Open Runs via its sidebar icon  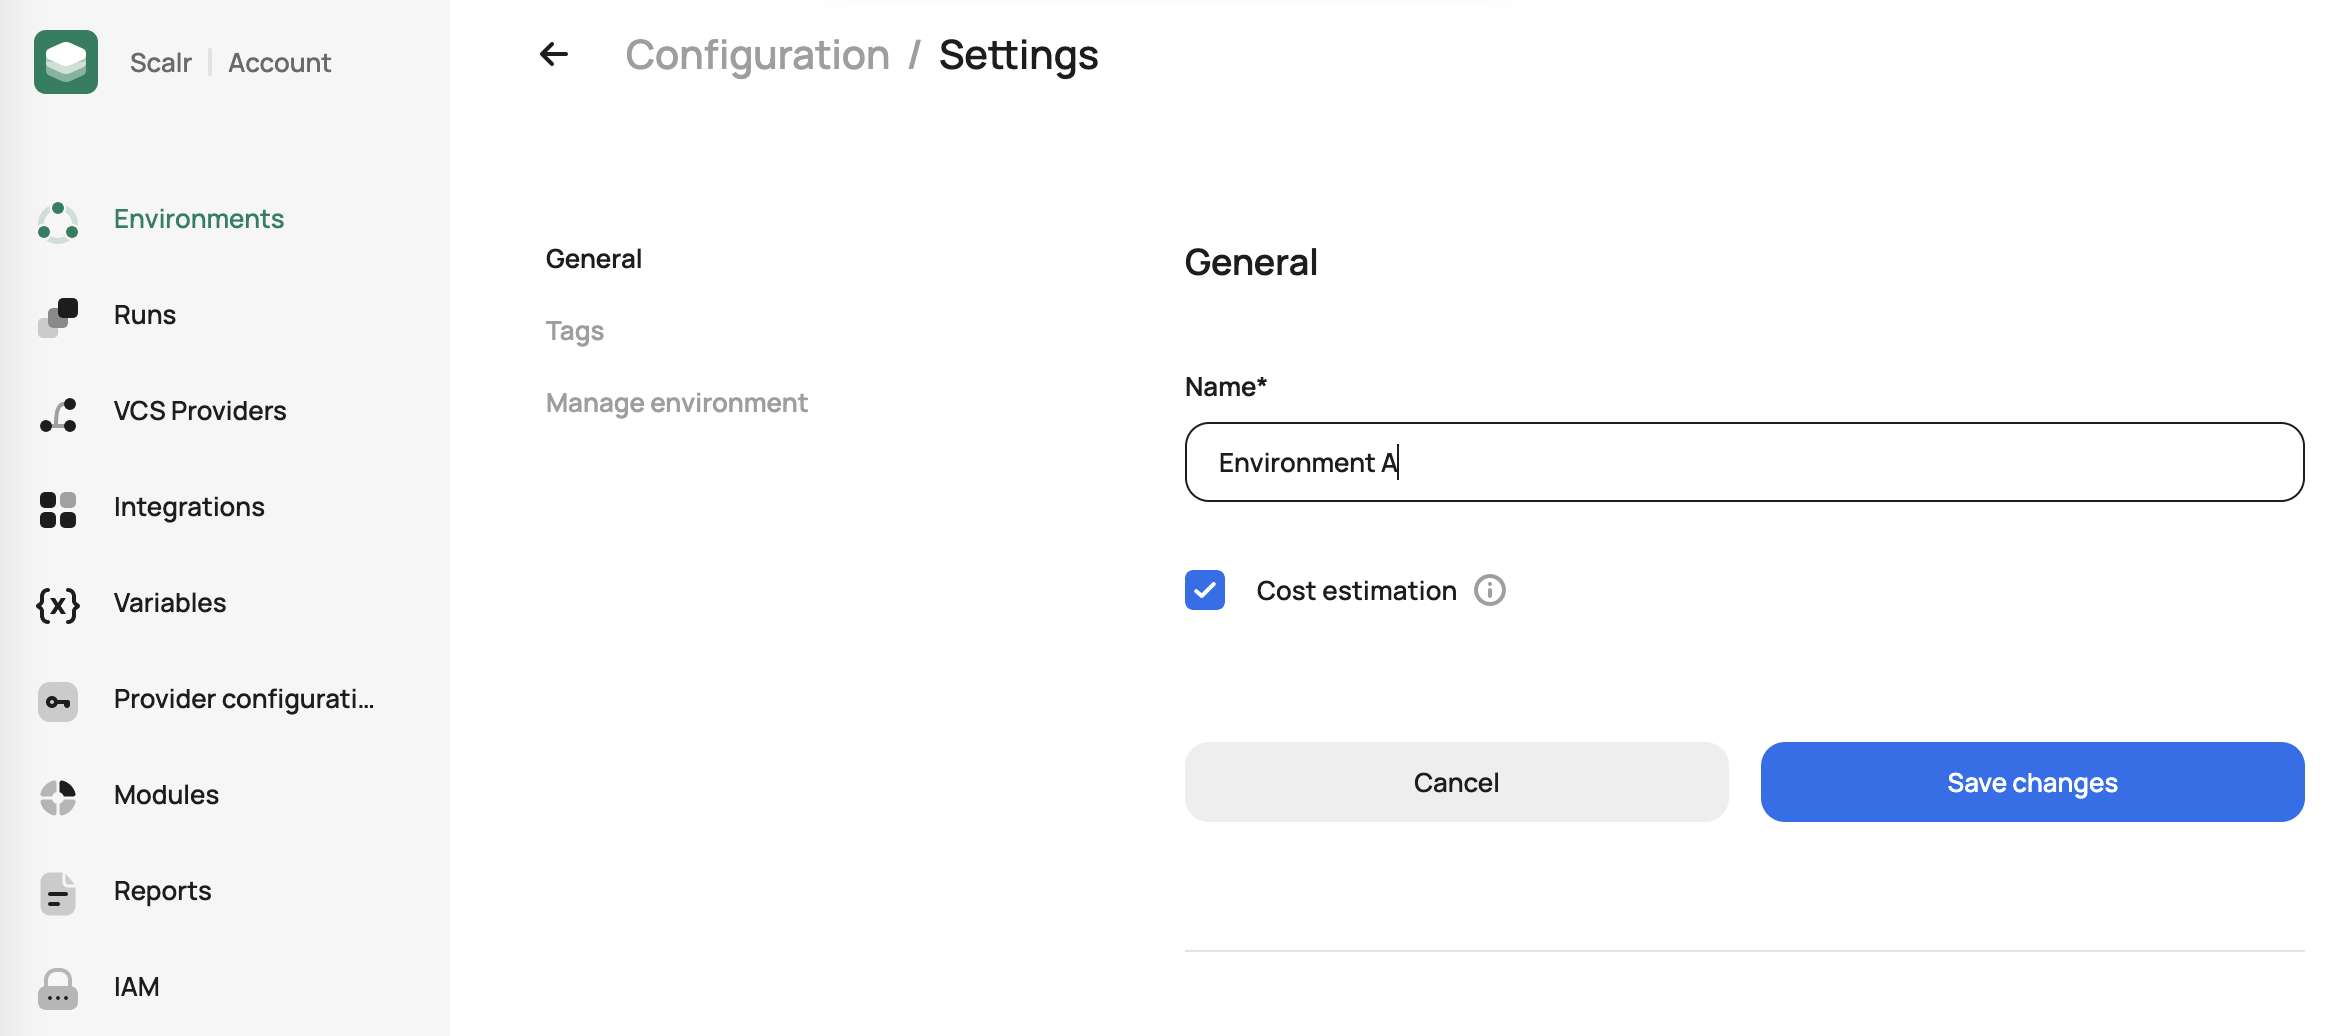(58, 317)
